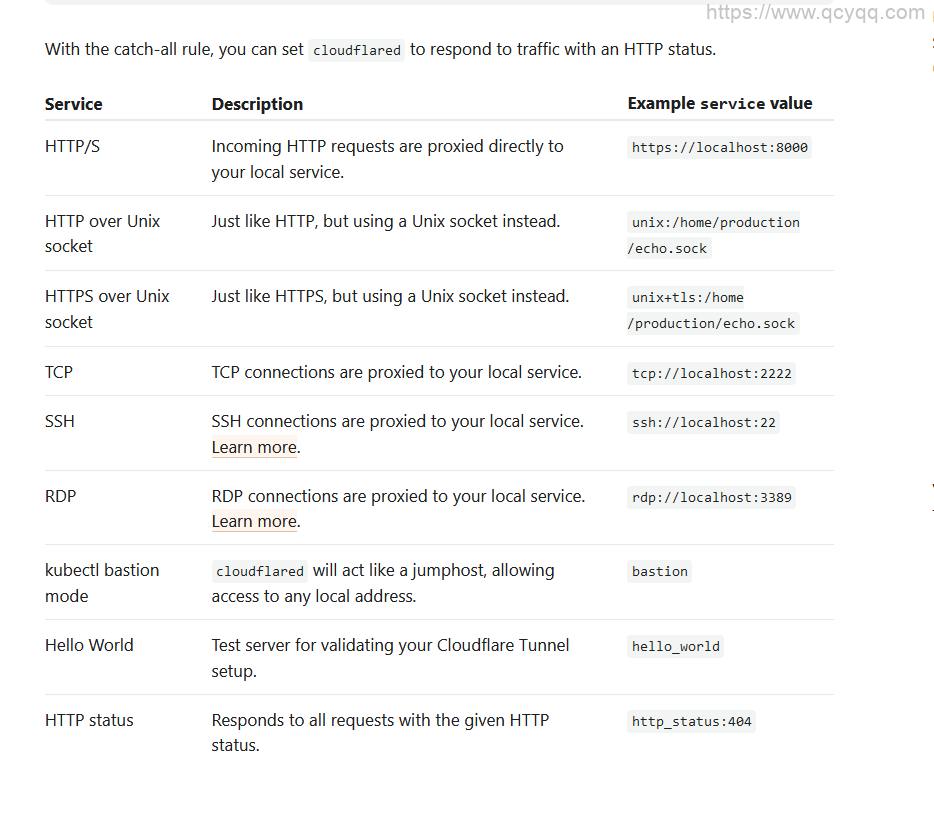Click the bastion service value
The image size is (934, 816).
659,571
